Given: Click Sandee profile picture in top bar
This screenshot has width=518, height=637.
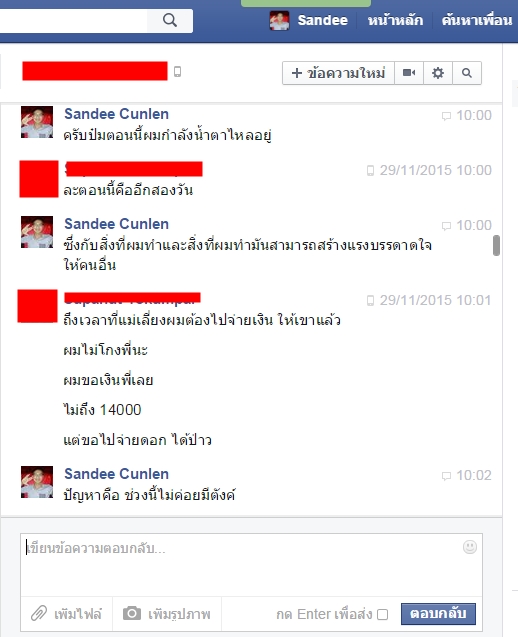Looking at the screenshot, I should [x=280, y=20].
